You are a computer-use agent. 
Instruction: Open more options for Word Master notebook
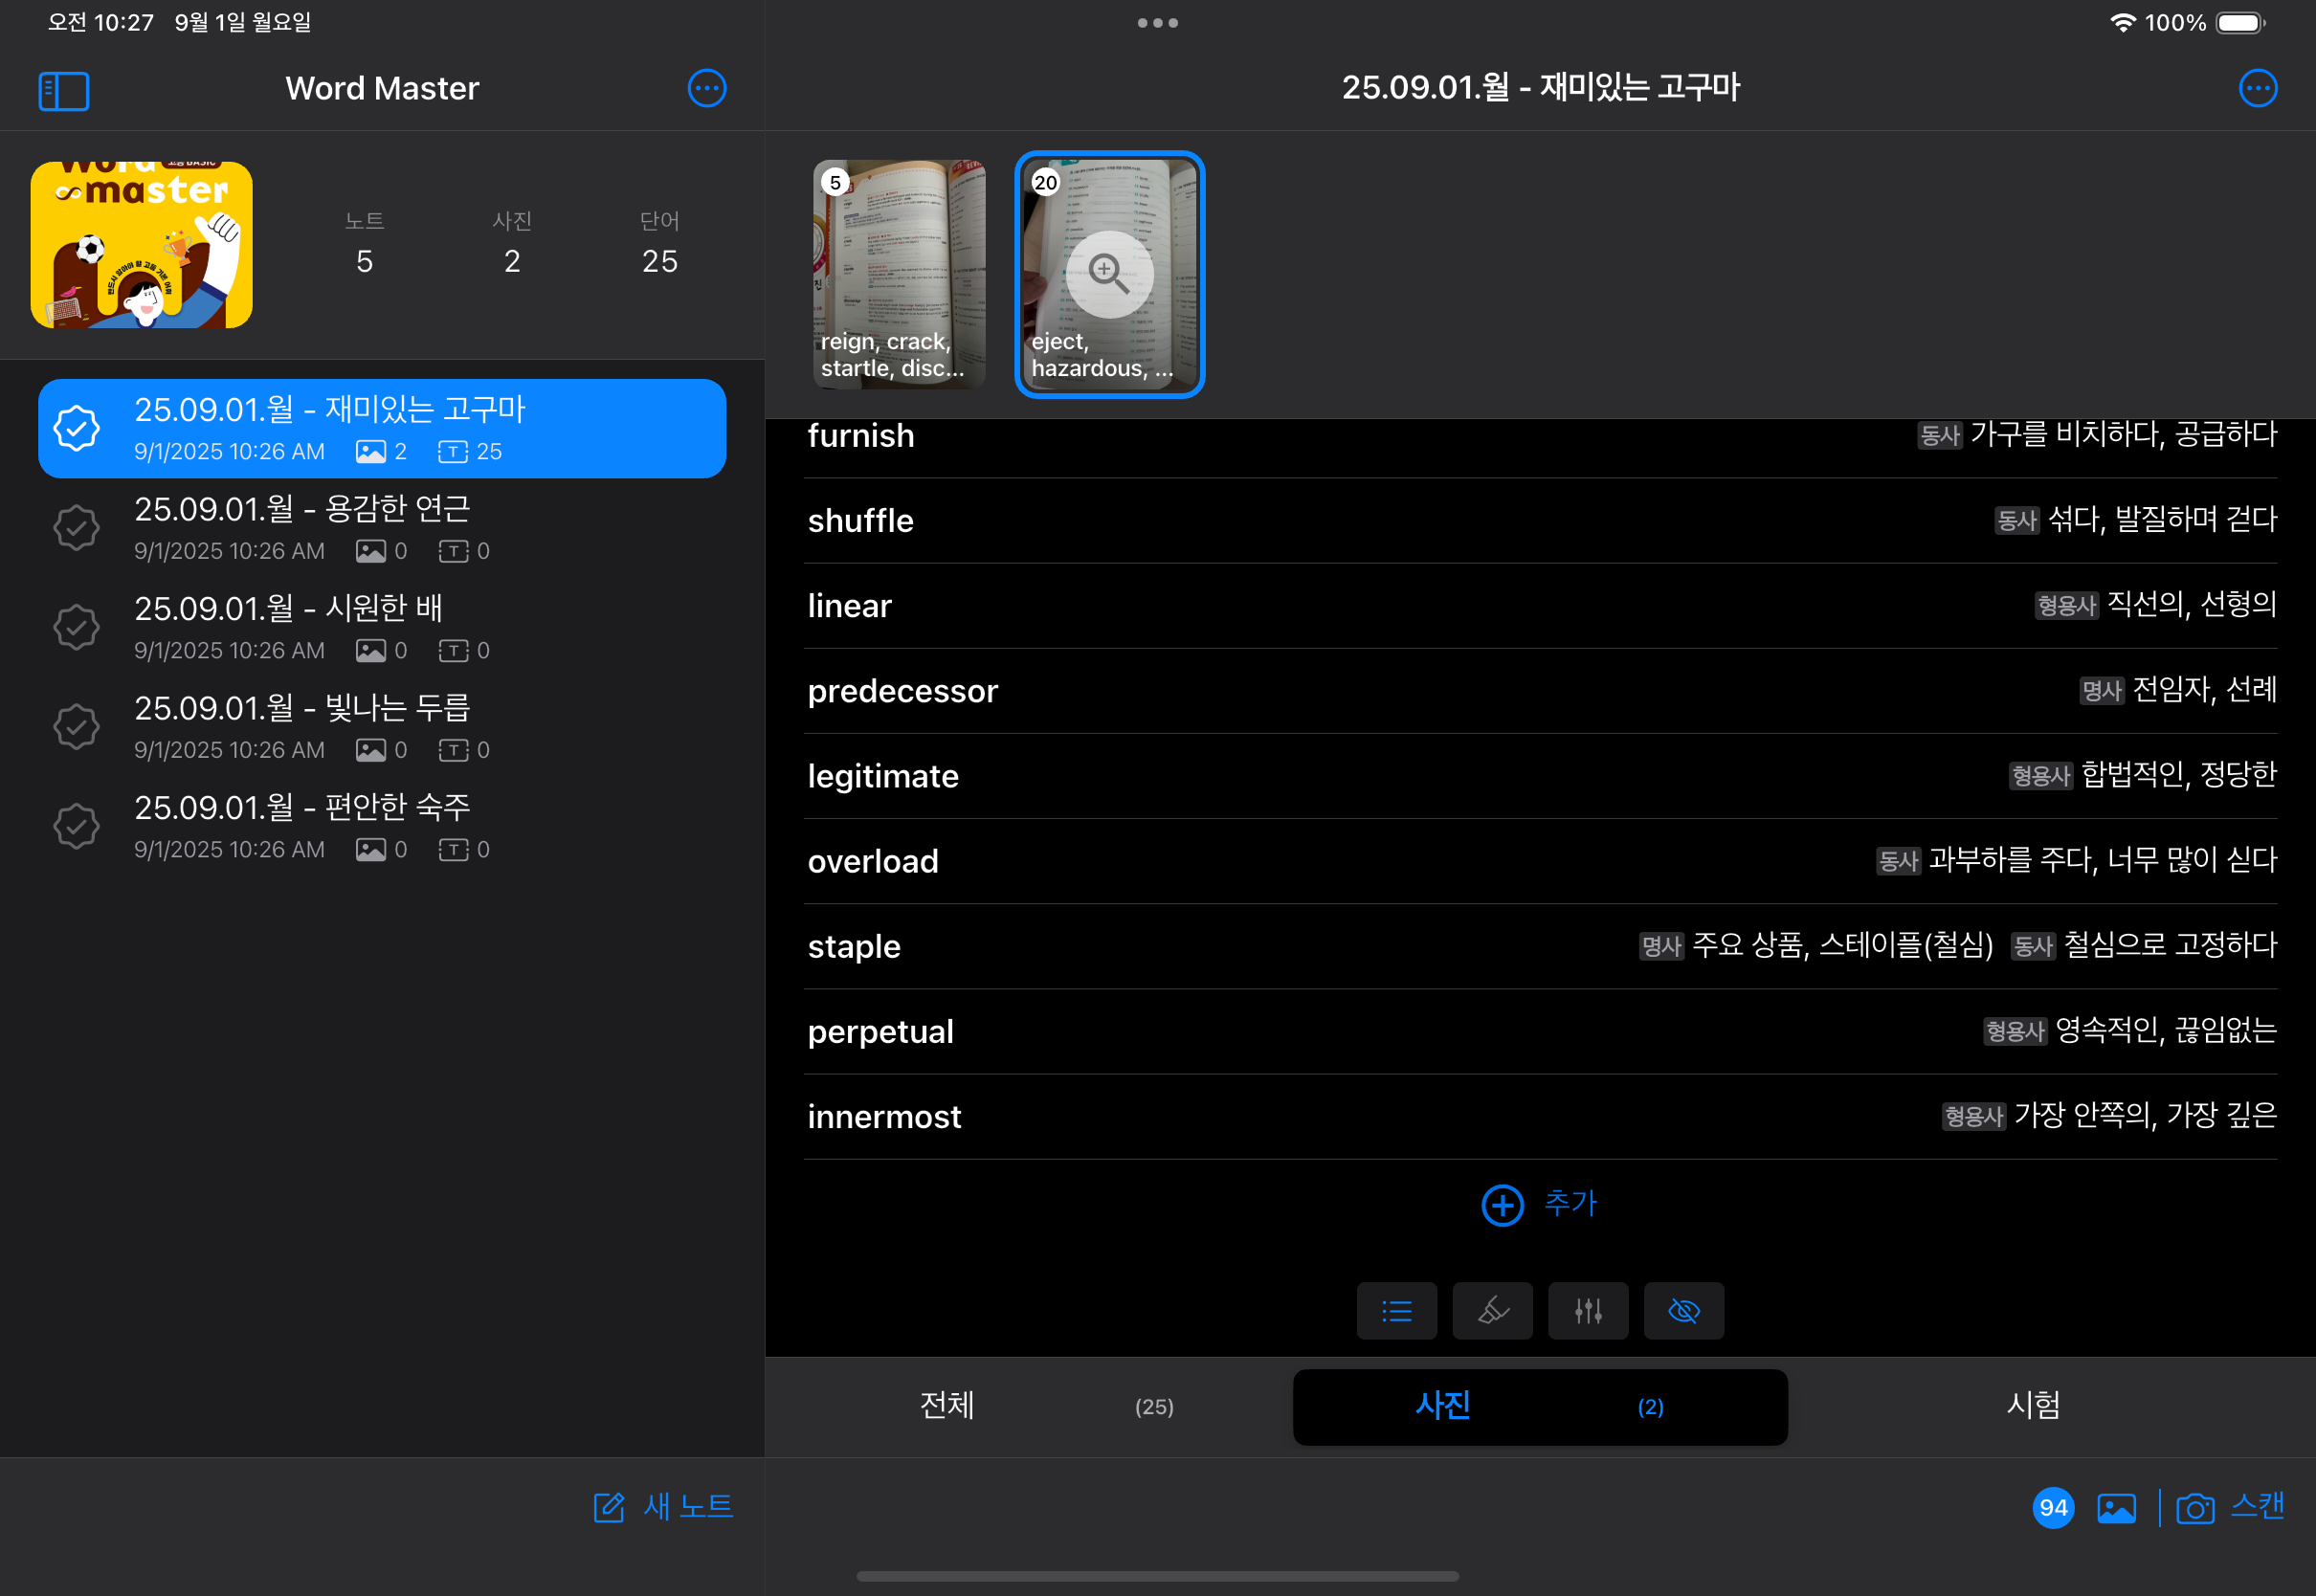(707, 88)
